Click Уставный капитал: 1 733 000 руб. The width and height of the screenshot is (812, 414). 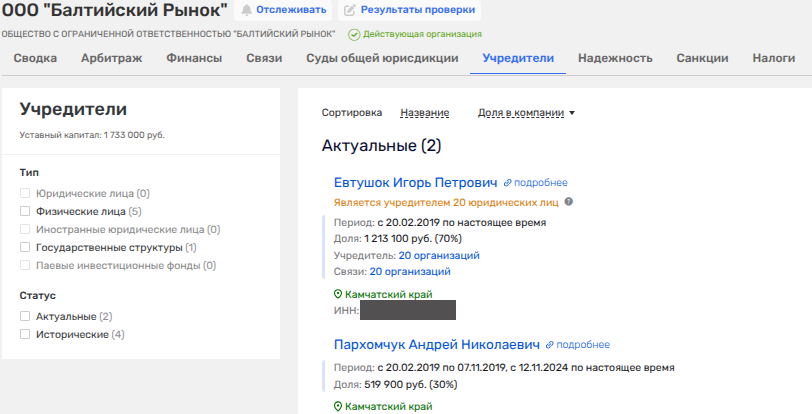pos(92,135)
